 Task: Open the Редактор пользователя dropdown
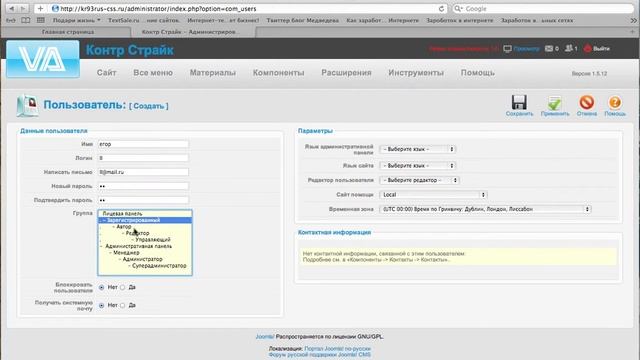420,180
